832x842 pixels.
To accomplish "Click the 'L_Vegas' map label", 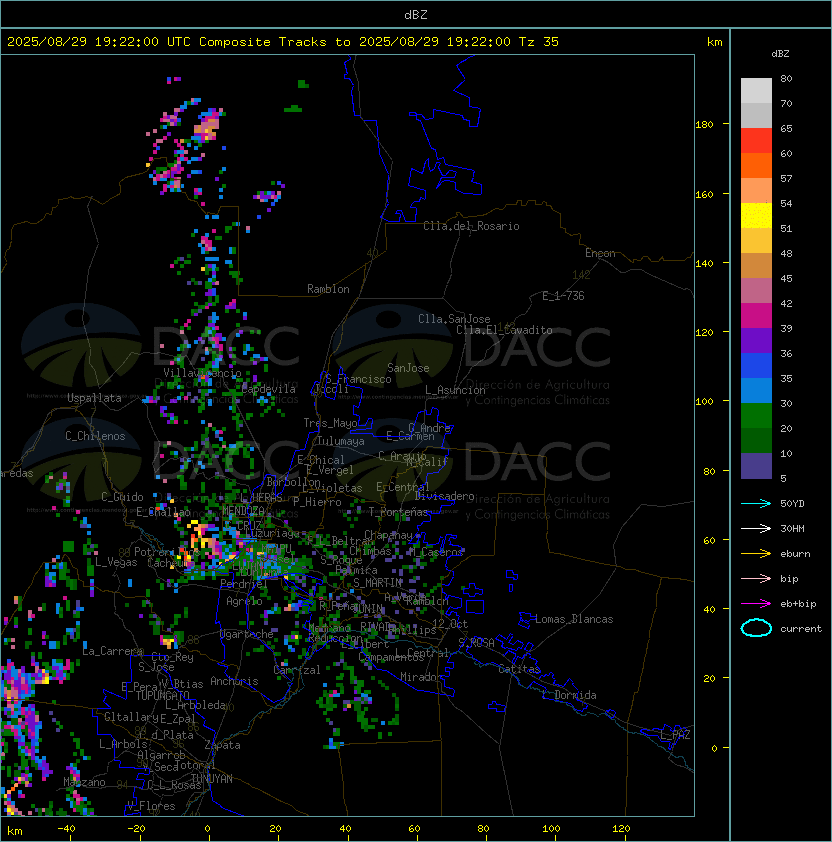I will [116, 562].
